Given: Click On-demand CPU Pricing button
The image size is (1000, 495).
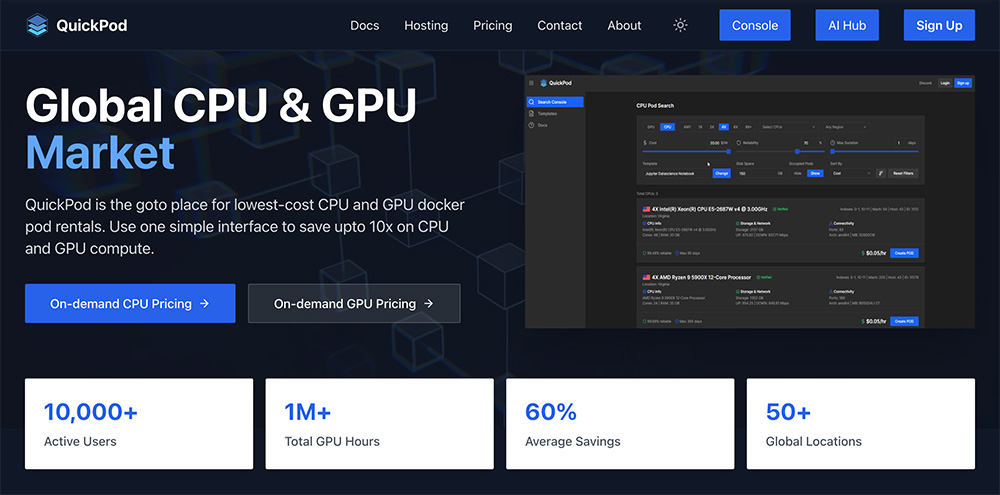Looking at the screenshot, I should tap(130, 304).
